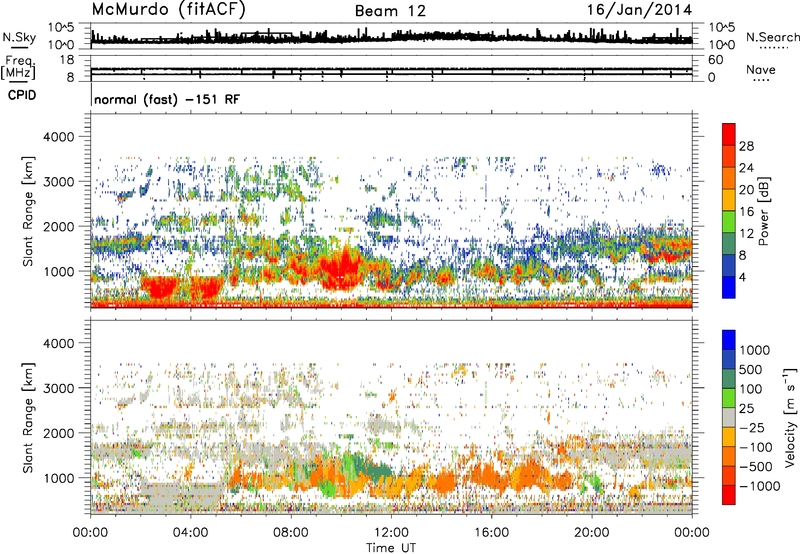Click the gray segment of velocity colorbar
Image resolution: width=800 pixels, height=554 pixels.
pos(729,418)
